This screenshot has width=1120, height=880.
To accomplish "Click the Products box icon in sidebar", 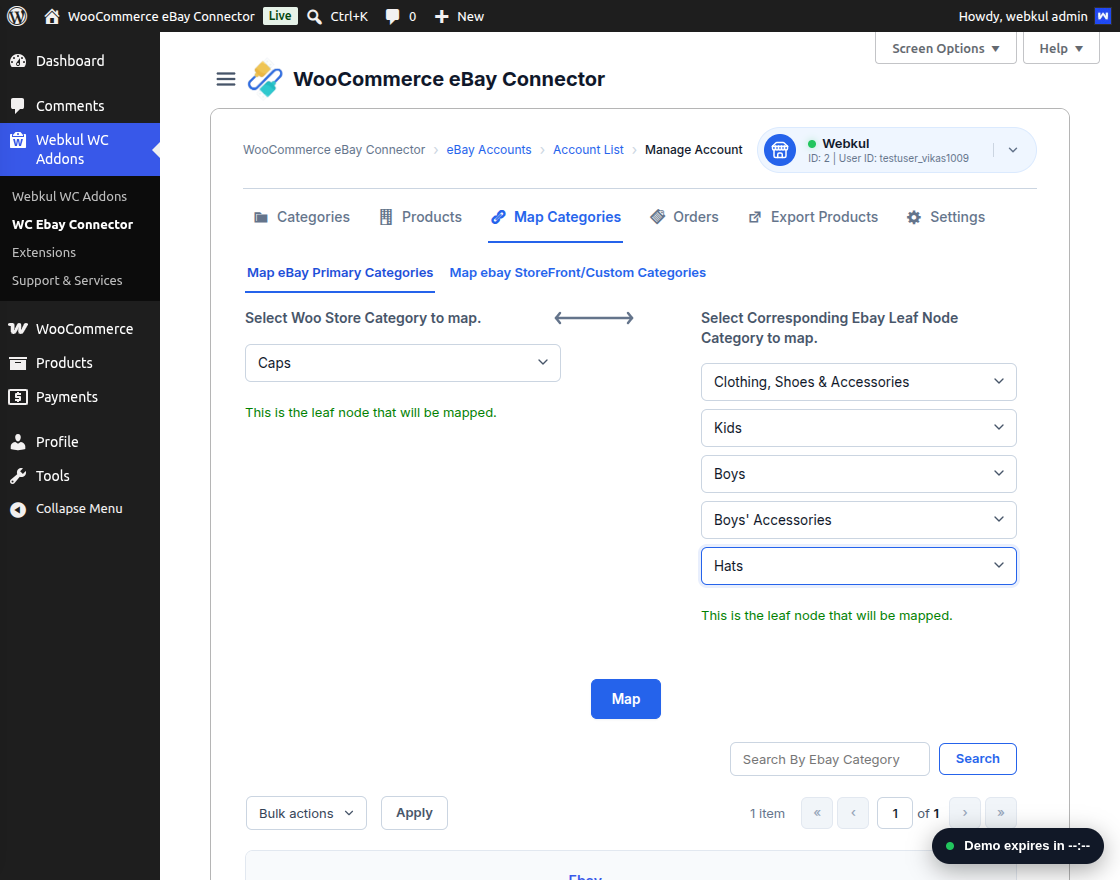I will point(18,363).
